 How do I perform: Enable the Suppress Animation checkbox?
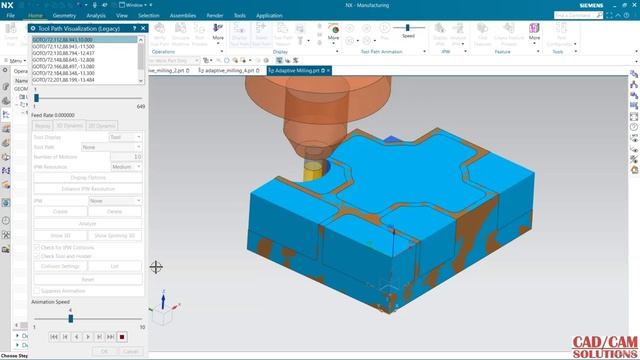(36, 291)
